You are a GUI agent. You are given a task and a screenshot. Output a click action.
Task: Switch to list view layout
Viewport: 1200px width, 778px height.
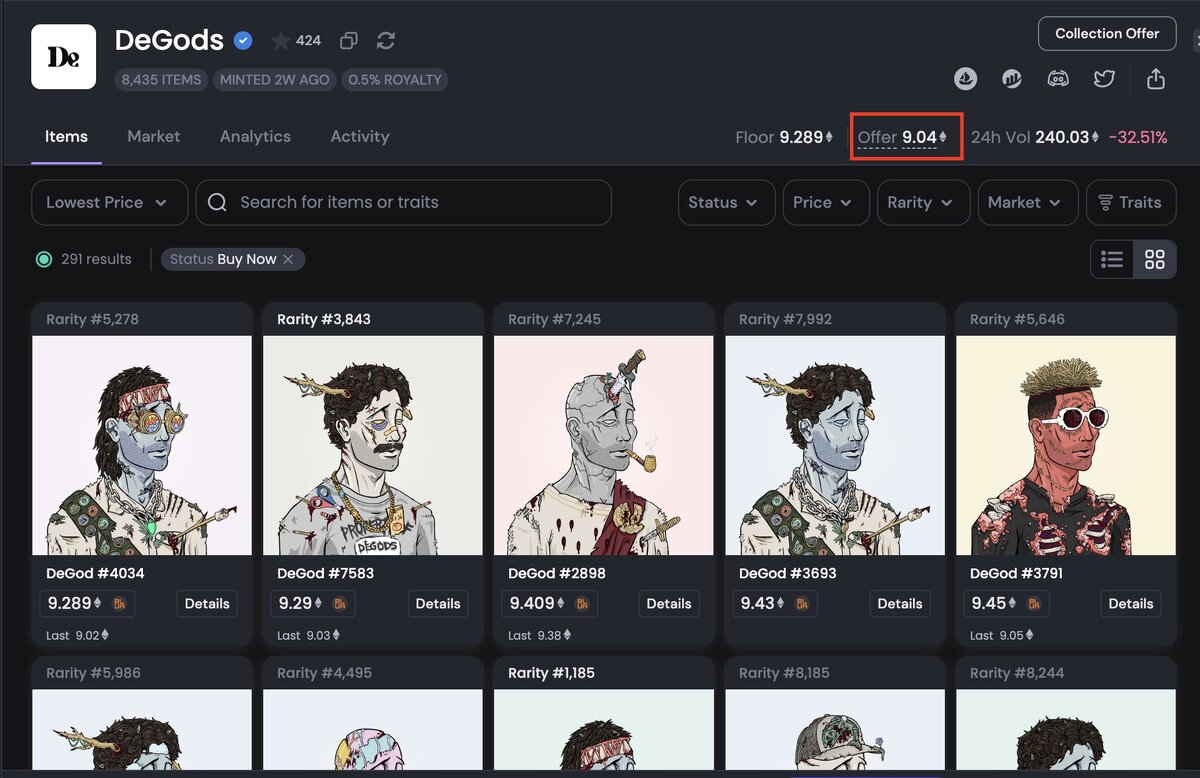click(1112, 260)
